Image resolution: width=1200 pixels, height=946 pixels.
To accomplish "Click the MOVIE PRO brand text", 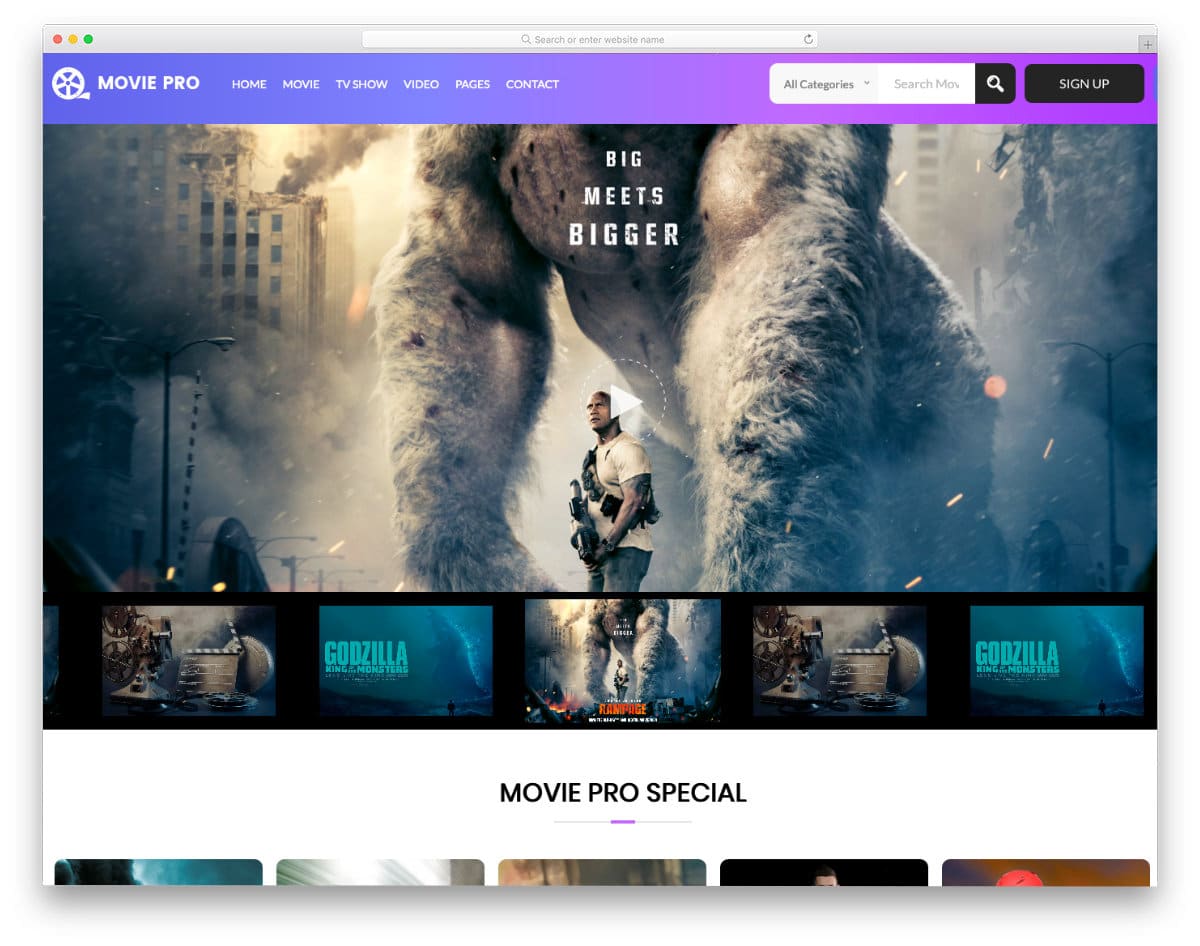I will tap(149, 83).
